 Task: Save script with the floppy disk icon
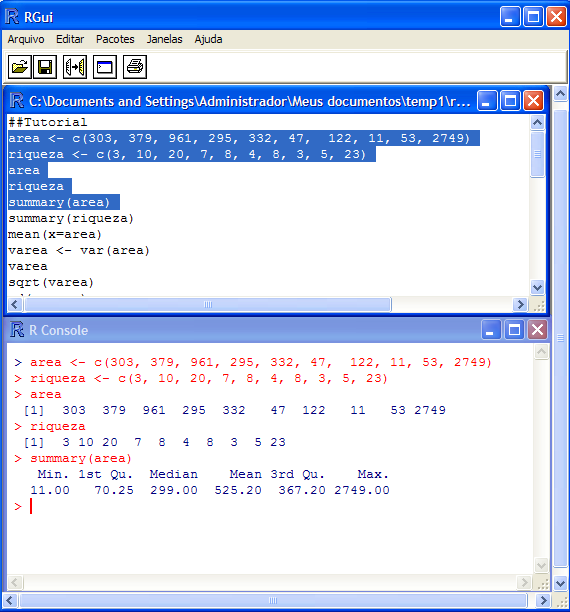[x=45, y=67]
